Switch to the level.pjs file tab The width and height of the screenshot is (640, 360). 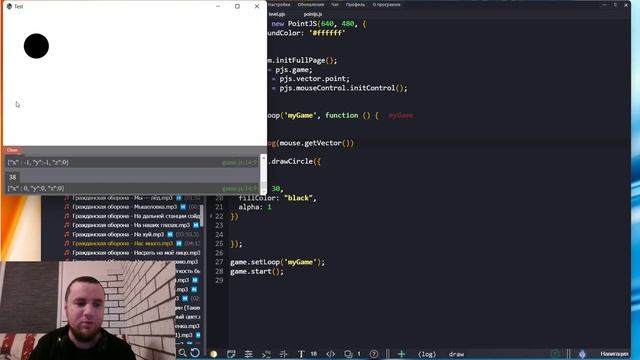coord(277,14)
